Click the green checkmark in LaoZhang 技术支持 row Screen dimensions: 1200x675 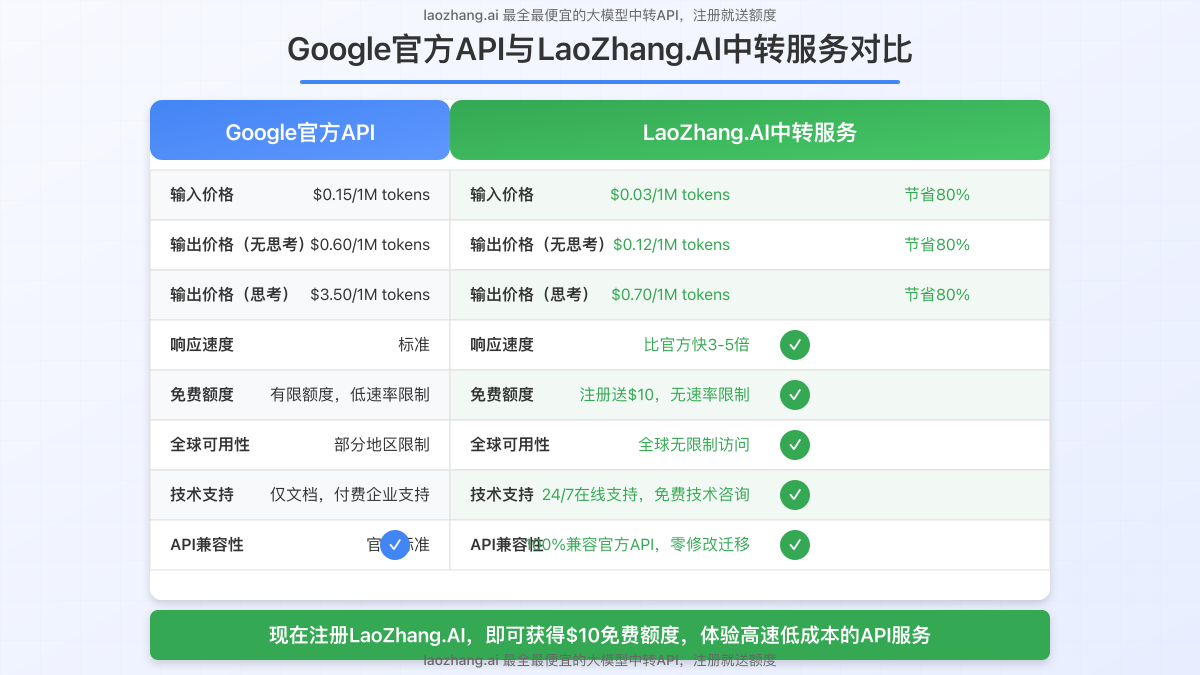[795, 495]
